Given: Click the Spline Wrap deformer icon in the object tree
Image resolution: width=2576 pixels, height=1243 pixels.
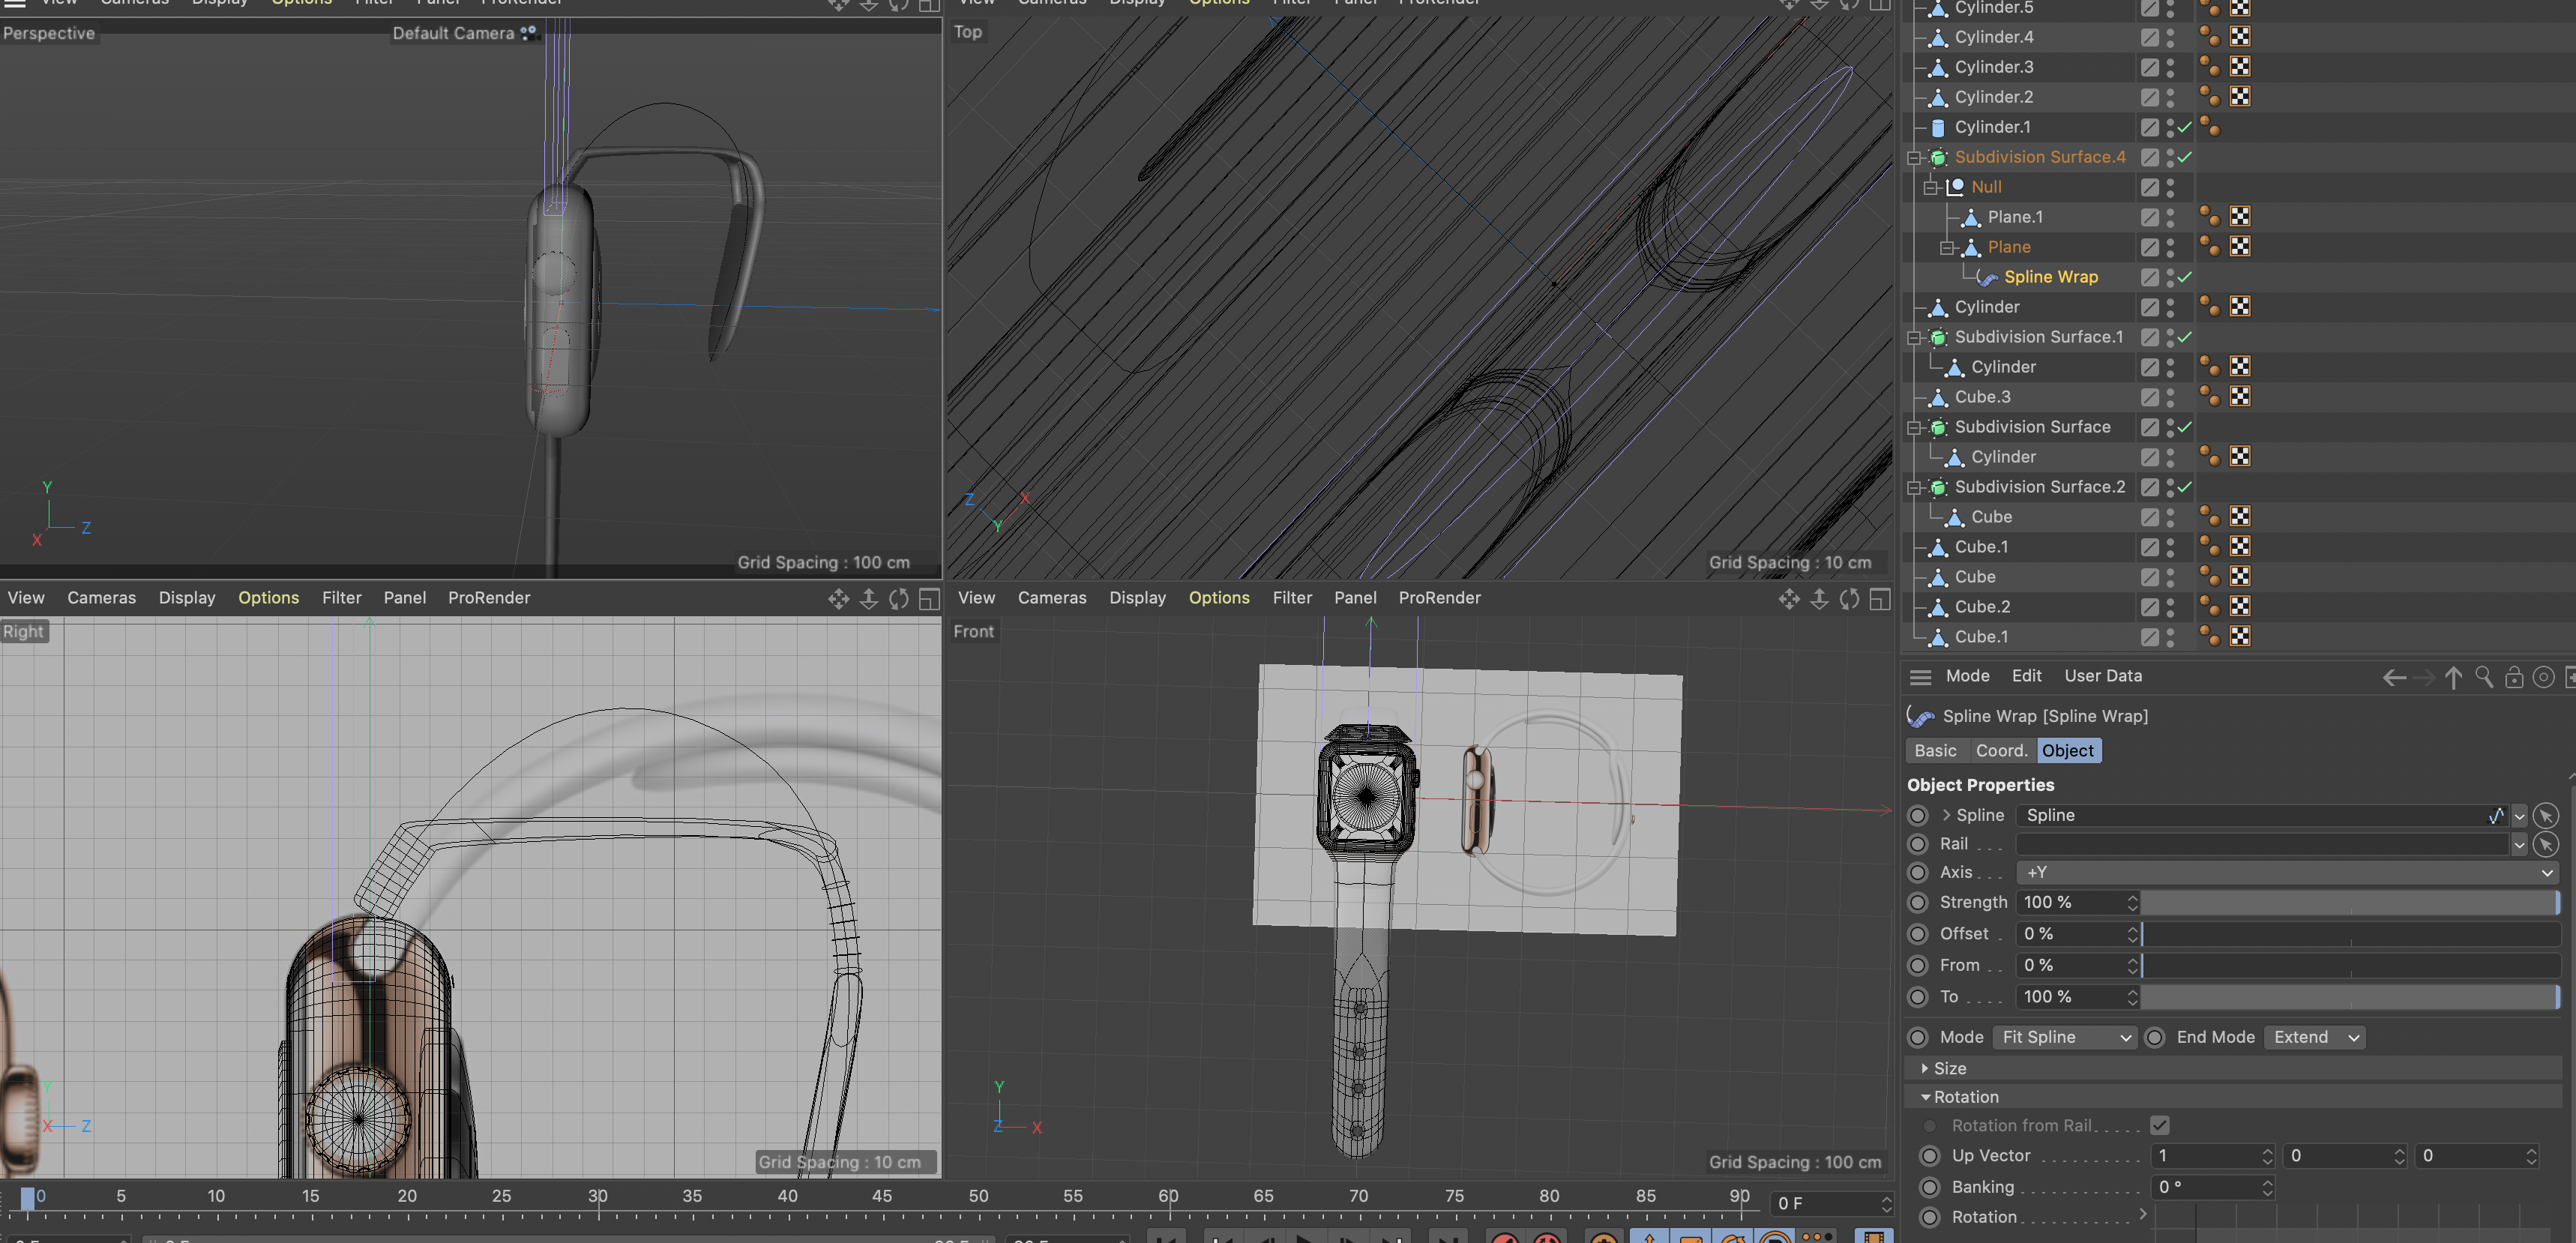Looking at the screenshot, I should pyautogui.click(x=1987, y=277).
